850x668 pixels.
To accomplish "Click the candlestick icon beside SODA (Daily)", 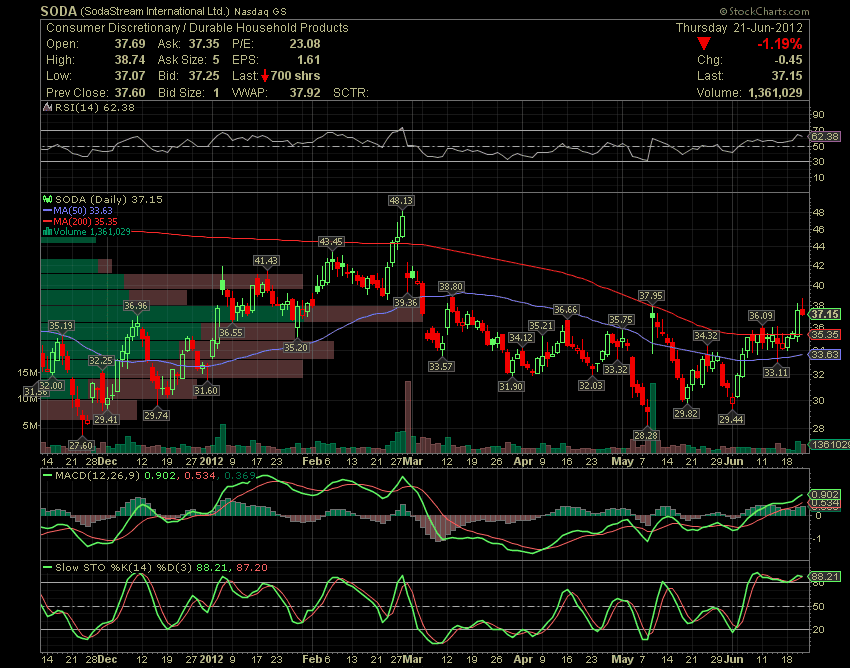I will (48, 200).
